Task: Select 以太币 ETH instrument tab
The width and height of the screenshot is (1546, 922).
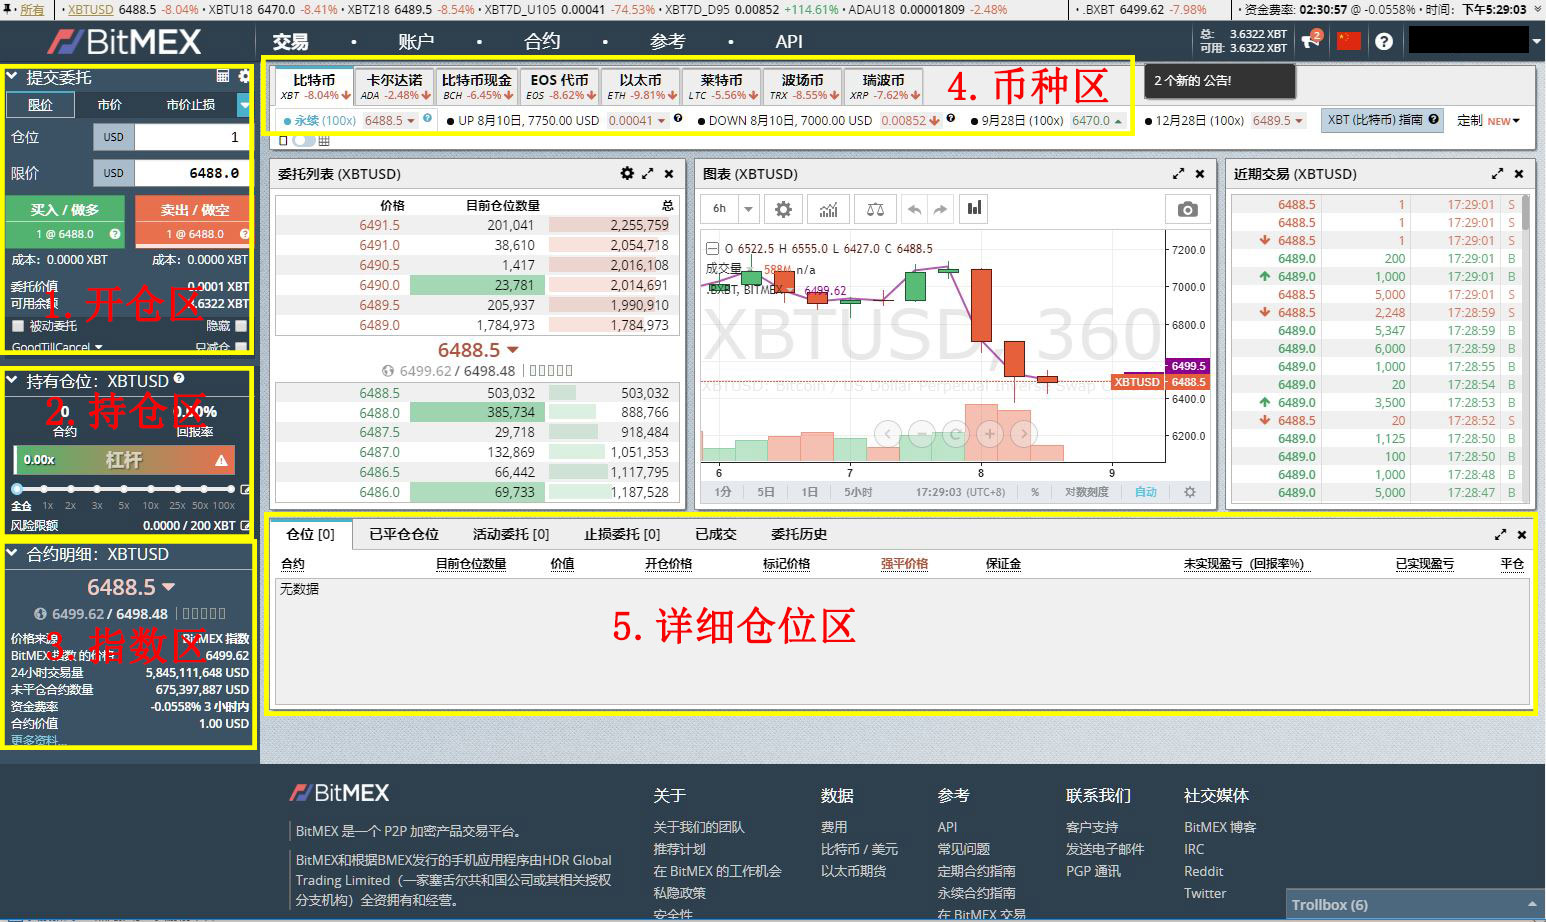Action: (641, 86)
